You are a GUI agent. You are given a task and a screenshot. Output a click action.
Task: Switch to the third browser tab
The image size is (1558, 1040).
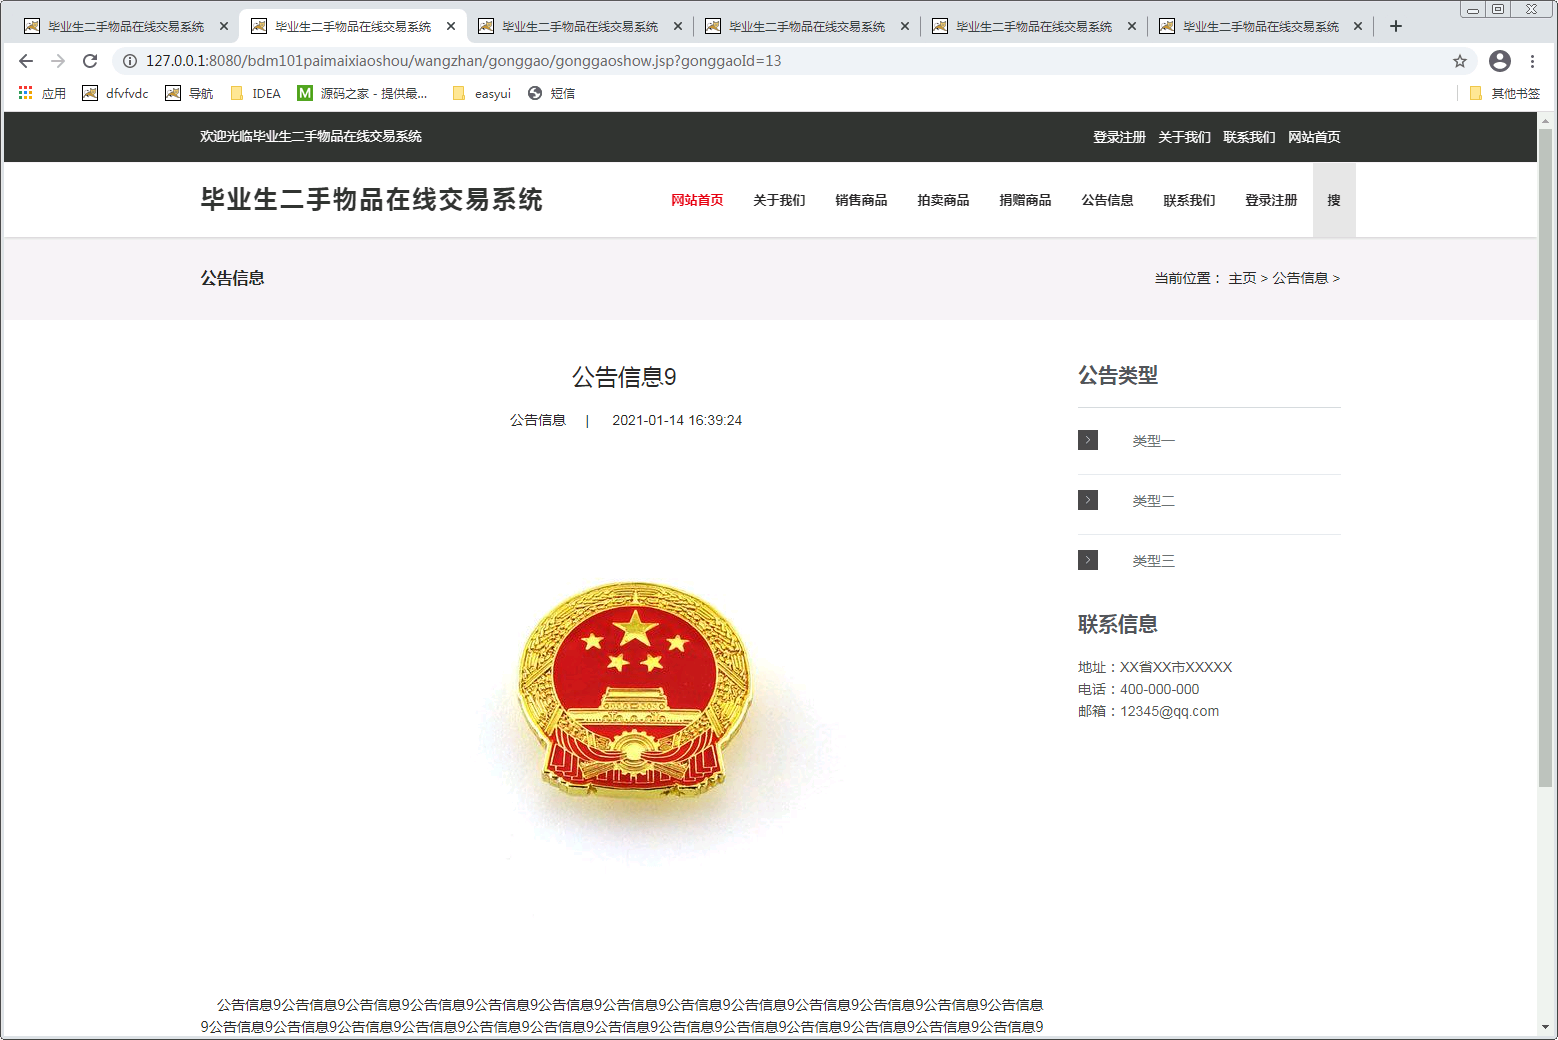tap(580, 26)
